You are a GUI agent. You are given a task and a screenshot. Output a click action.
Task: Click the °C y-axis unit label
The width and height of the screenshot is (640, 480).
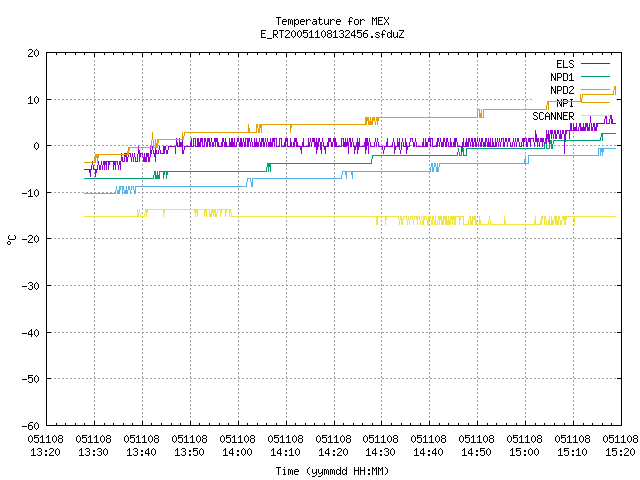tap(11, 240)
